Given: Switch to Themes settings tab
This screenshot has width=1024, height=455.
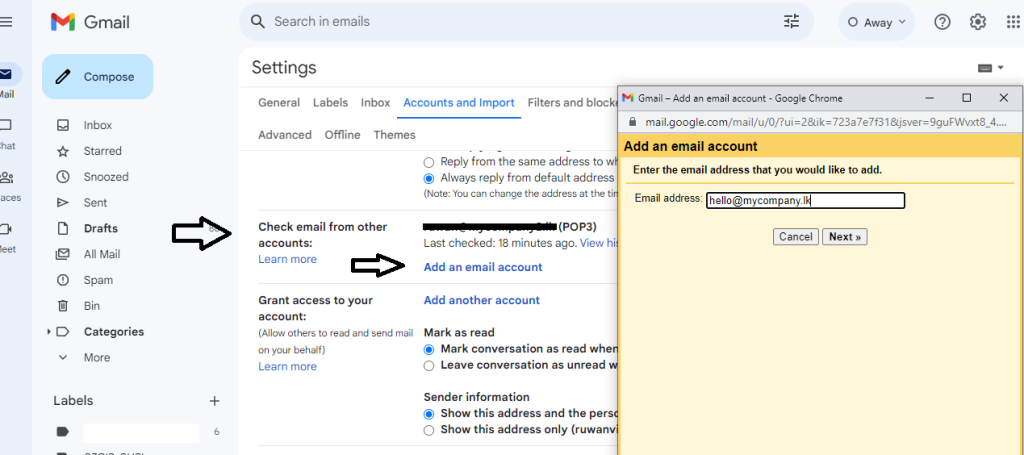Looking at the screenshot, I should (394, 135).
